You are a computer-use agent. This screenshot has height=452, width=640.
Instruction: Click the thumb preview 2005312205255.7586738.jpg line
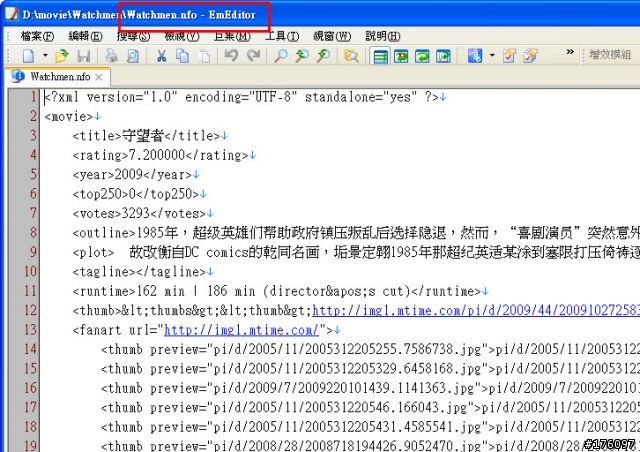pos(370,350)
